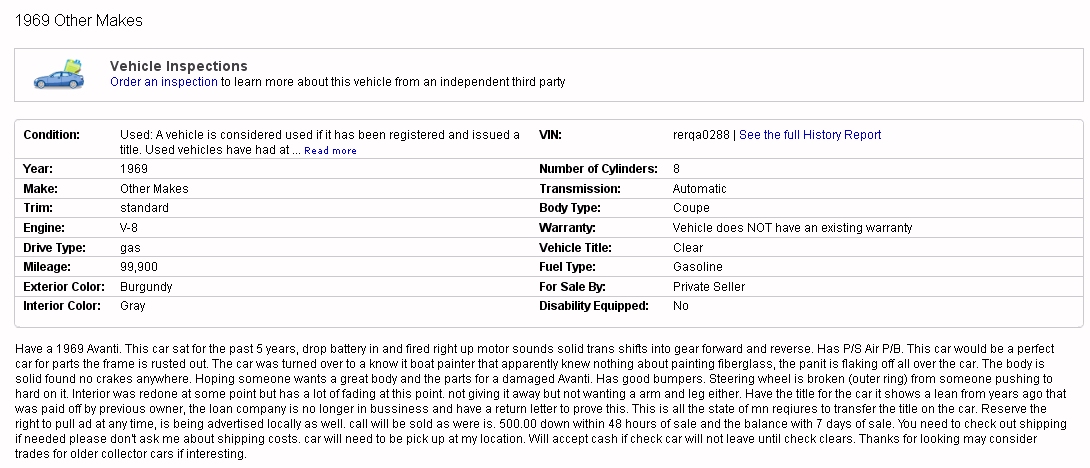
Task: Click the Body Type value Coupe
Action: [691, 208]
